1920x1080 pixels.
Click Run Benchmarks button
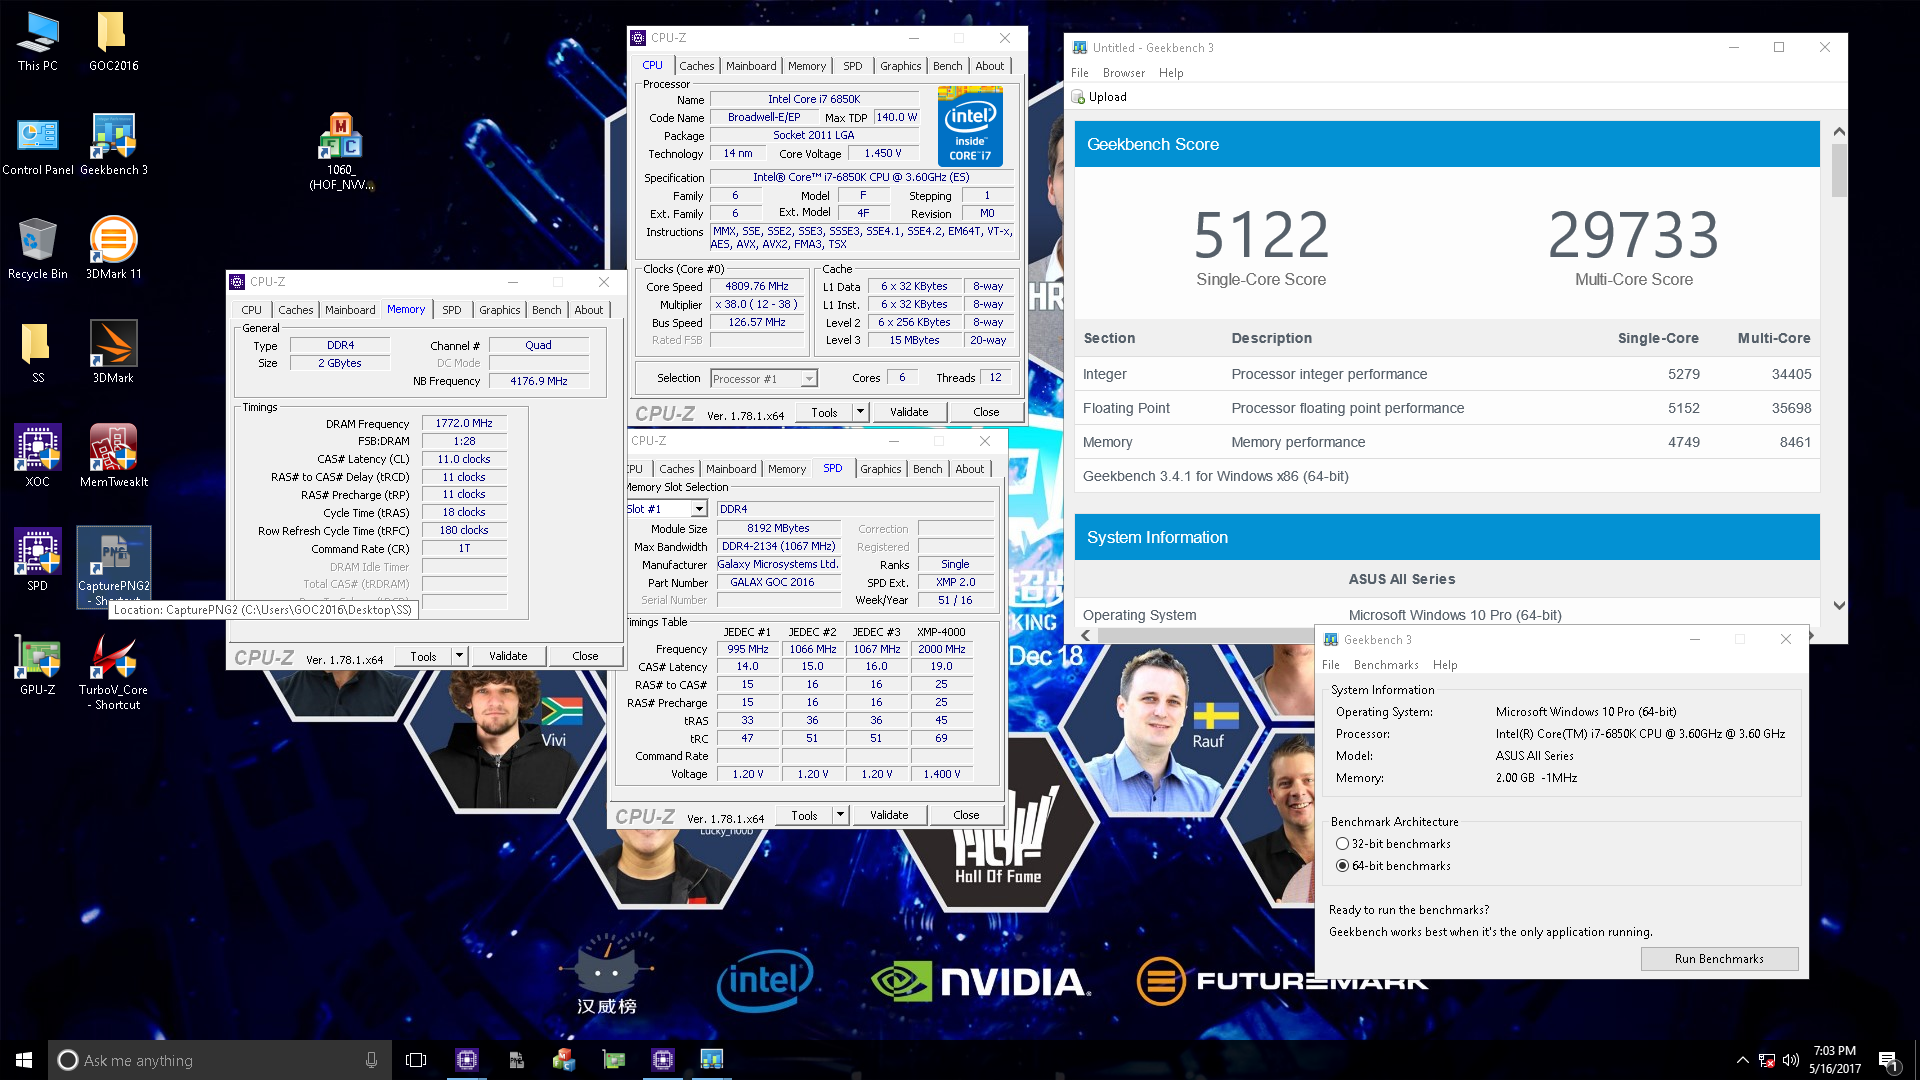[x=1719, y=959]
